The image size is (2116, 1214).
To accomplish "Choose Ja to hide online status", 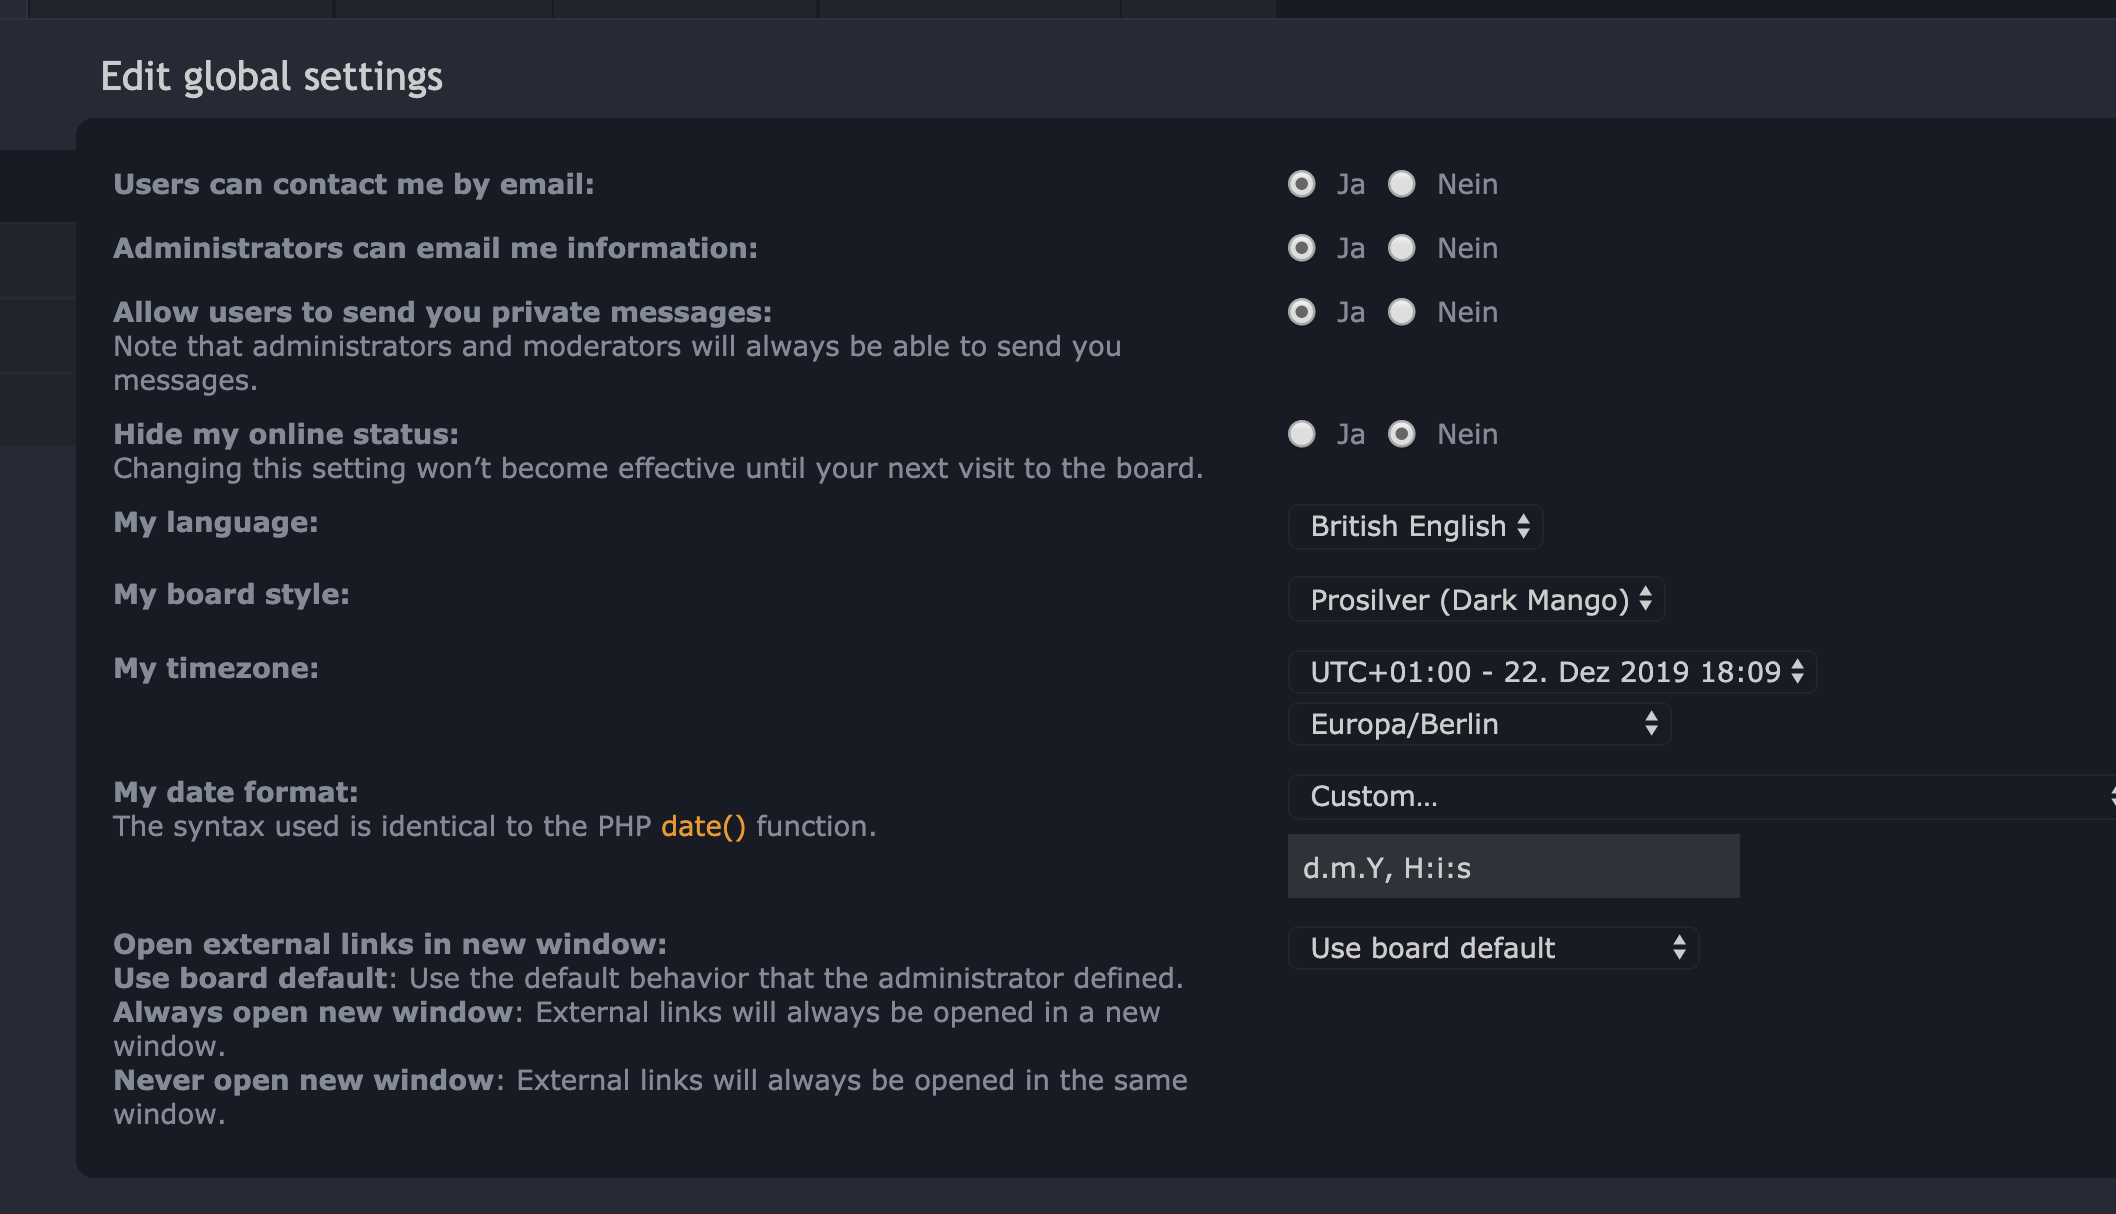I will pos(1301,434).
